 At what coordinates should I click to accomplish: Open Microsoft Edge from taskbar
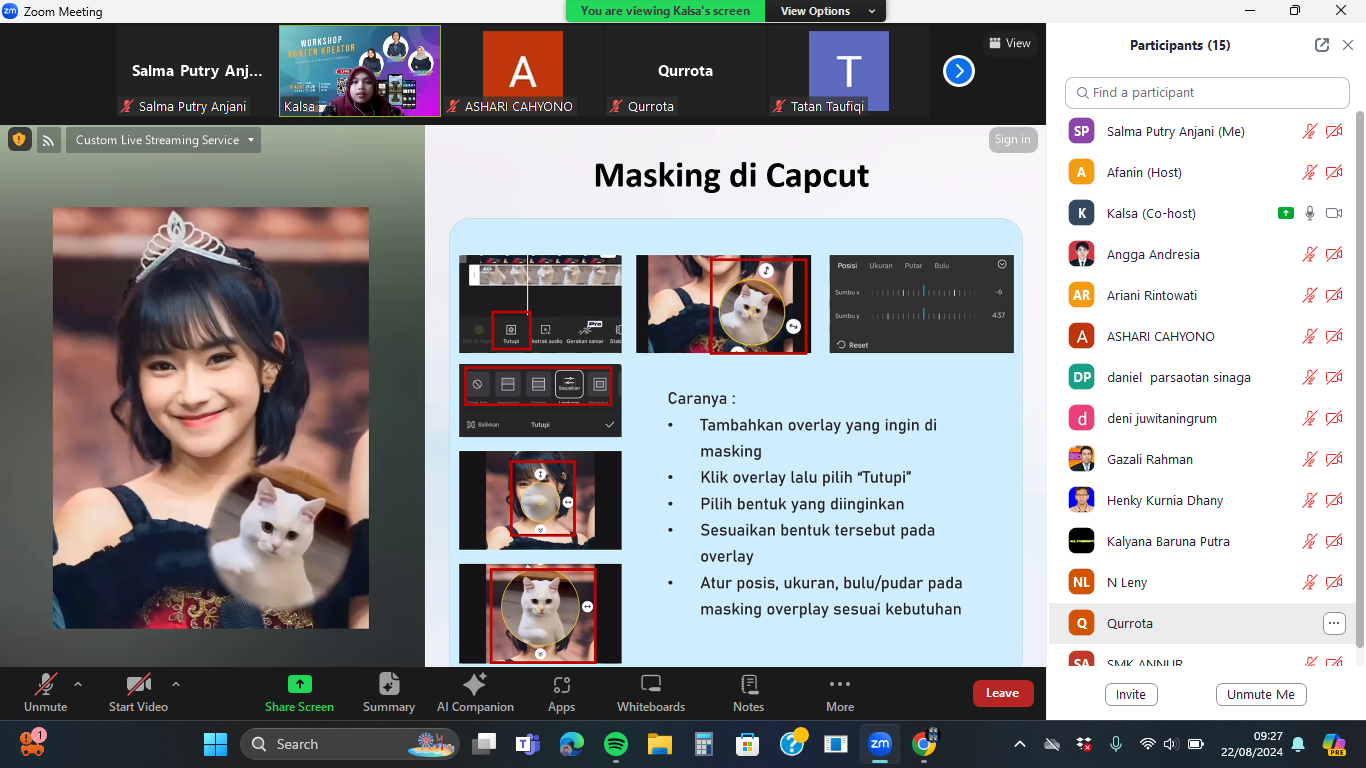click(571, 744)
